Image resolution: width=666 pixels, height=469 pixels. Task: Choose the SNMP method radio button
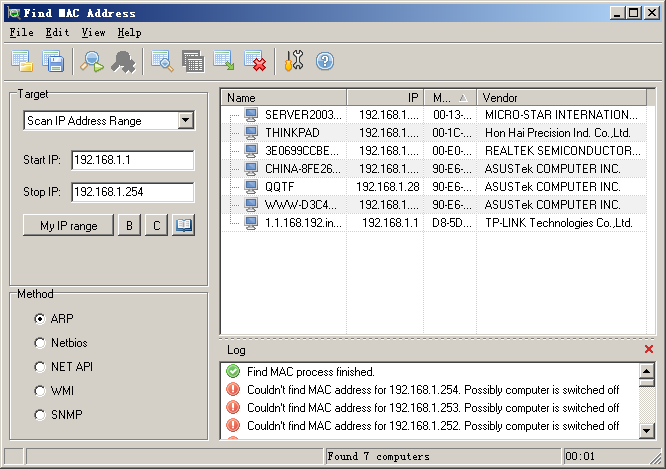[40, 415]
